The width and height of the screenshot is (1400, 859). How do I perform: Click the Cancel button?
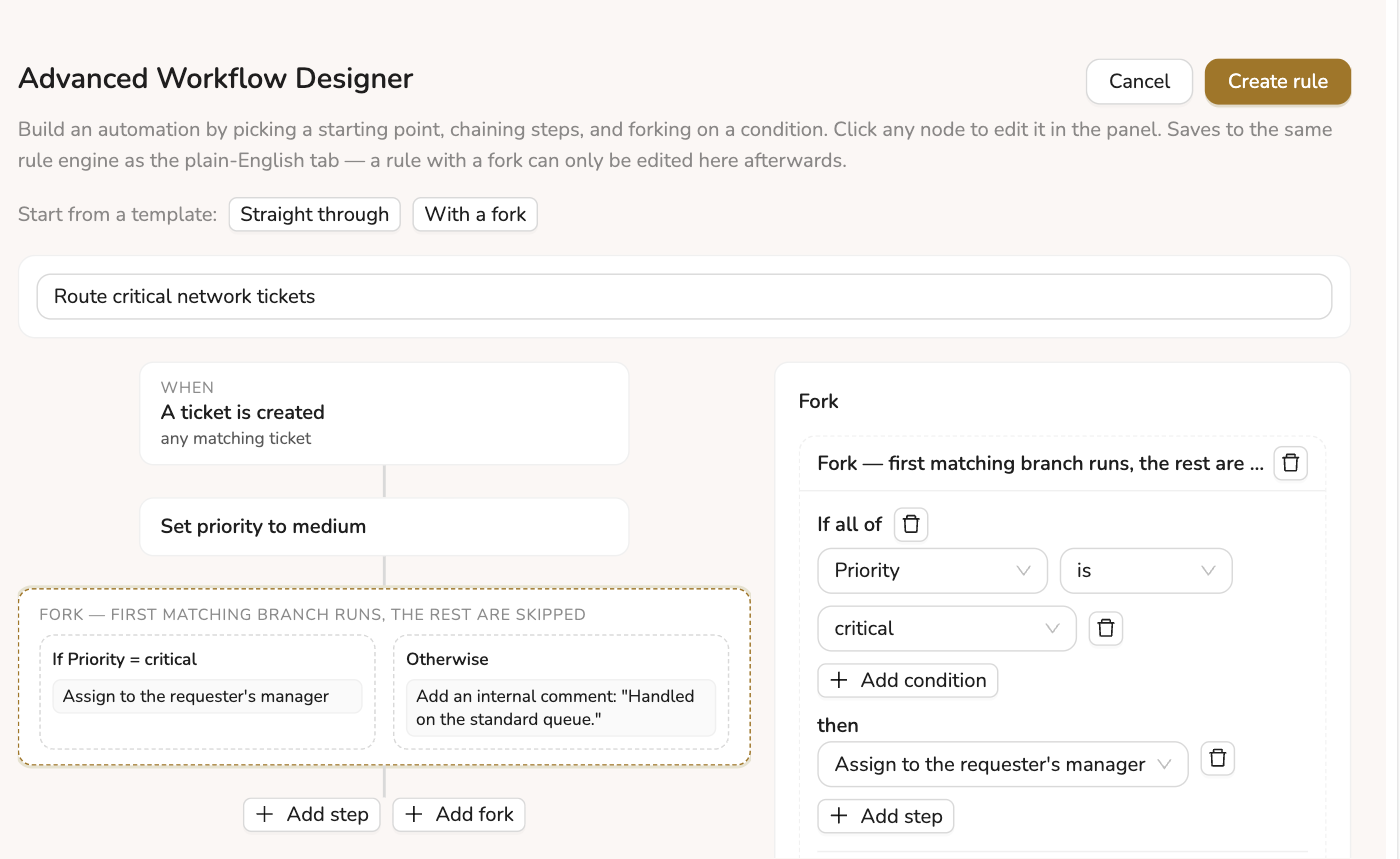pyautogui.click(x=1139, y=82)
